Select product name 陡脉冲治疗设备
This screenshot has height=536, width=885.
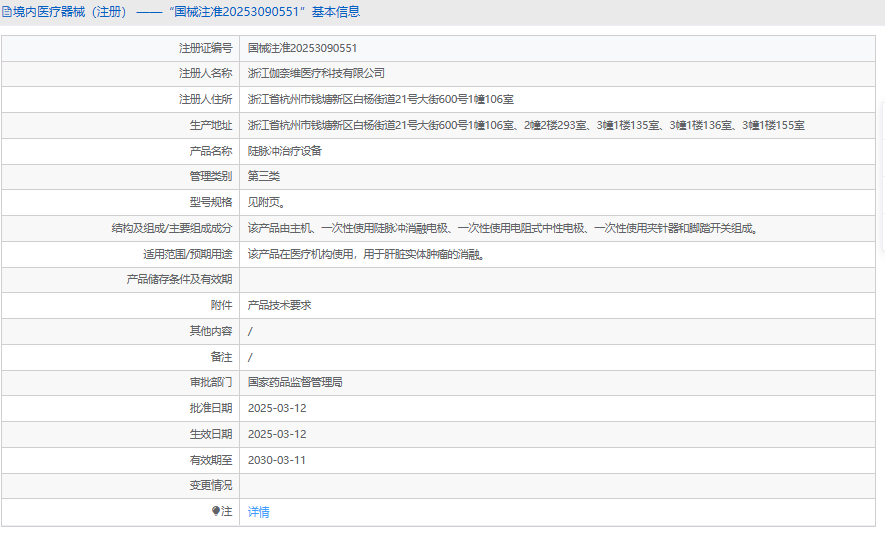(x=284, y=151)
